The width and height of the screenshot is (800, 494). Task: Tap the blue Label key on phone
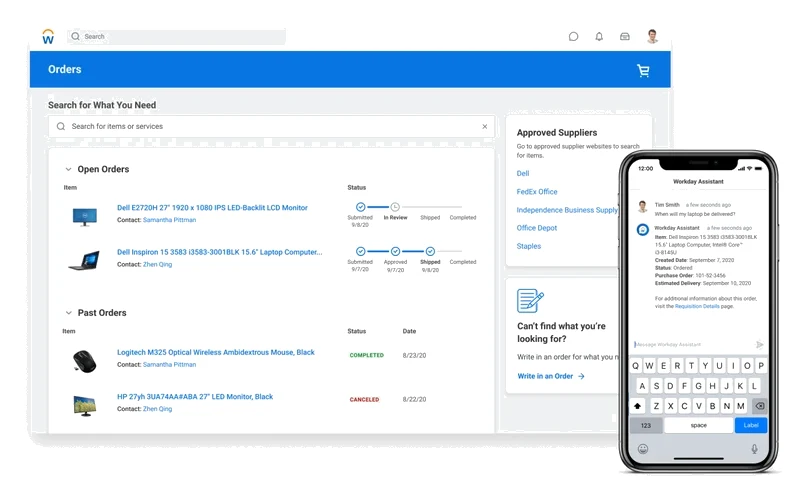point(751,425)
